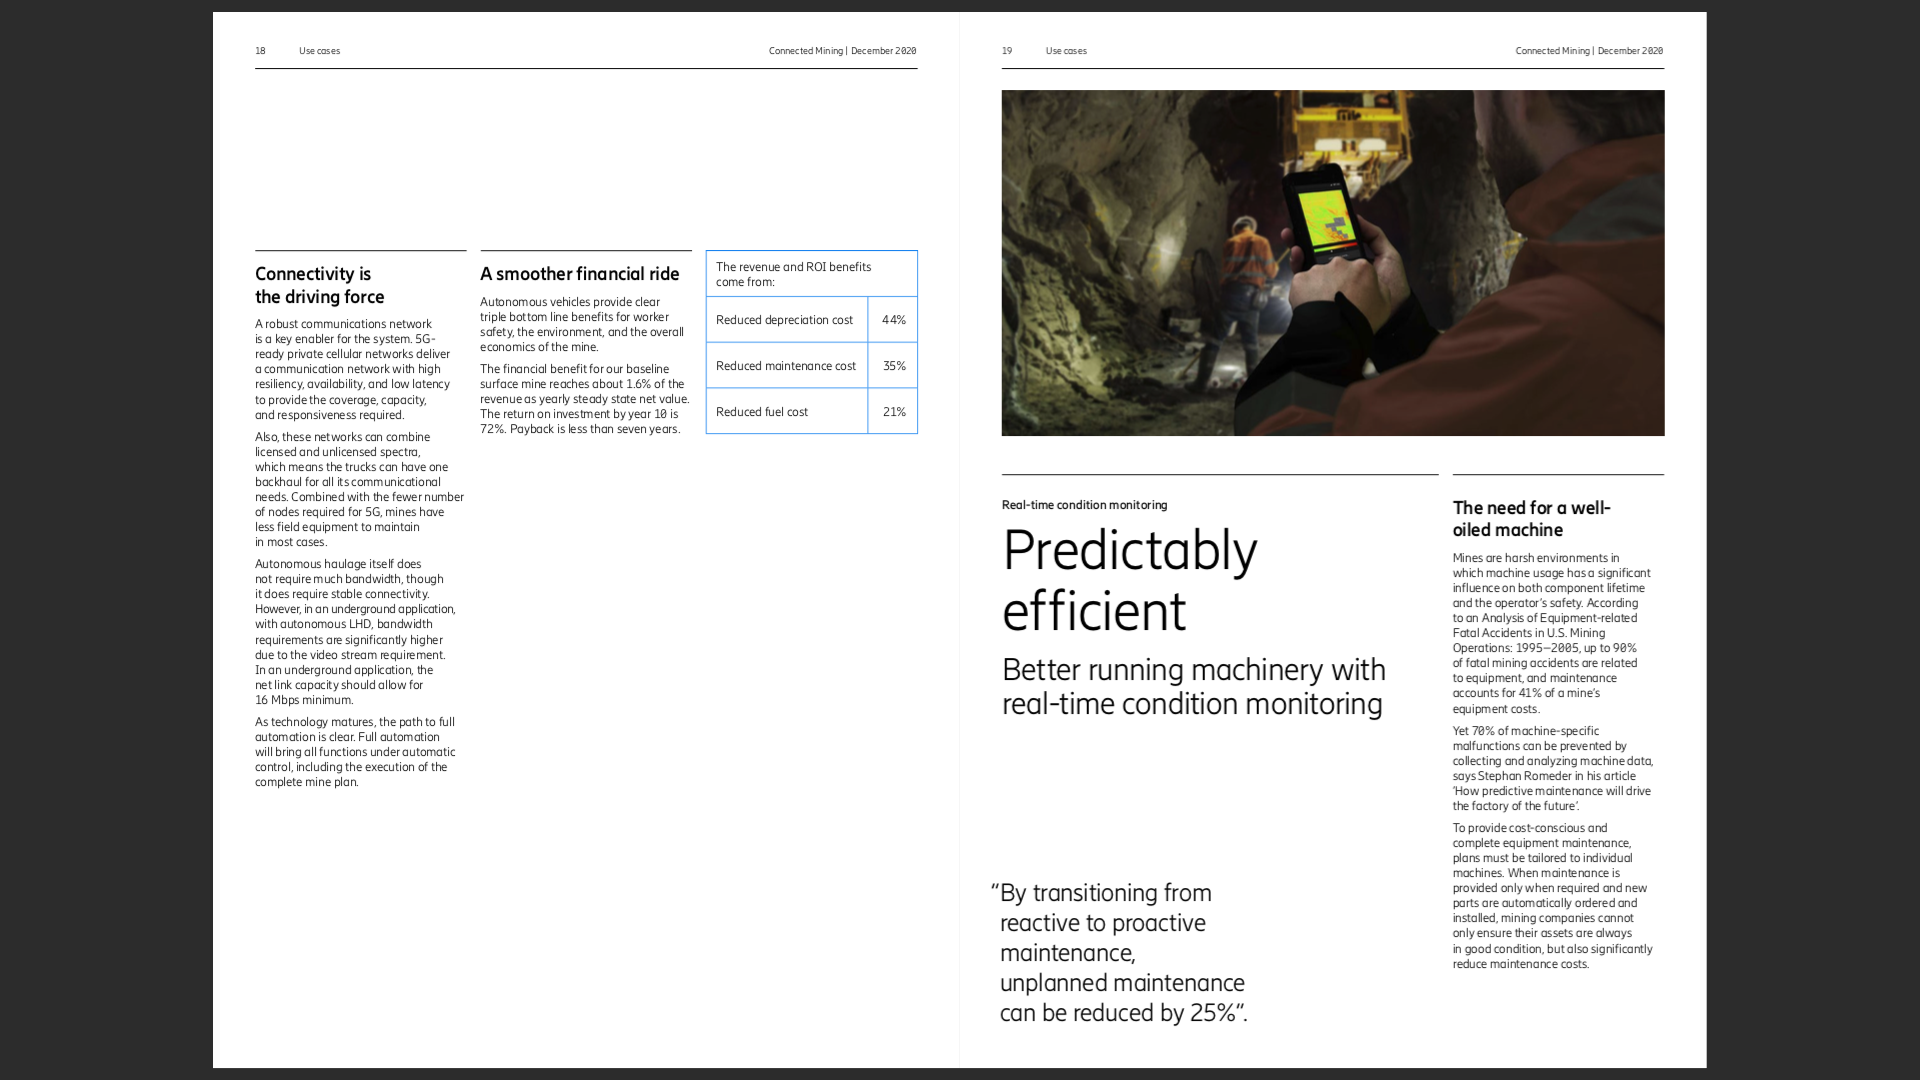Click page number 18 in the header

[260, 51]
